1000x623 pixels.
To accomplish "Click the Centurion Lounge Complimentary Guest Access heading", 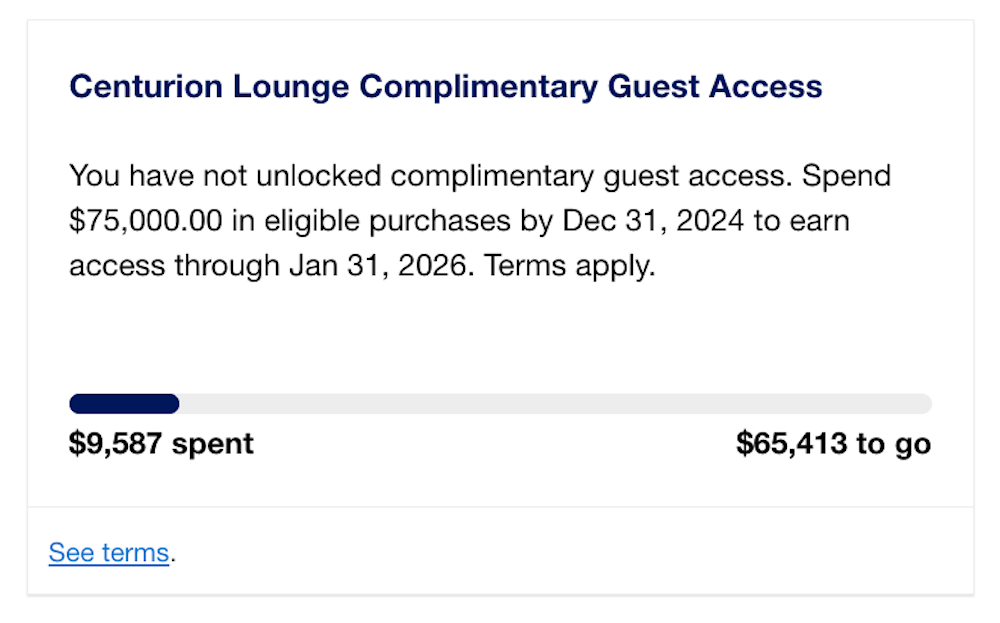I will point(445,86).
